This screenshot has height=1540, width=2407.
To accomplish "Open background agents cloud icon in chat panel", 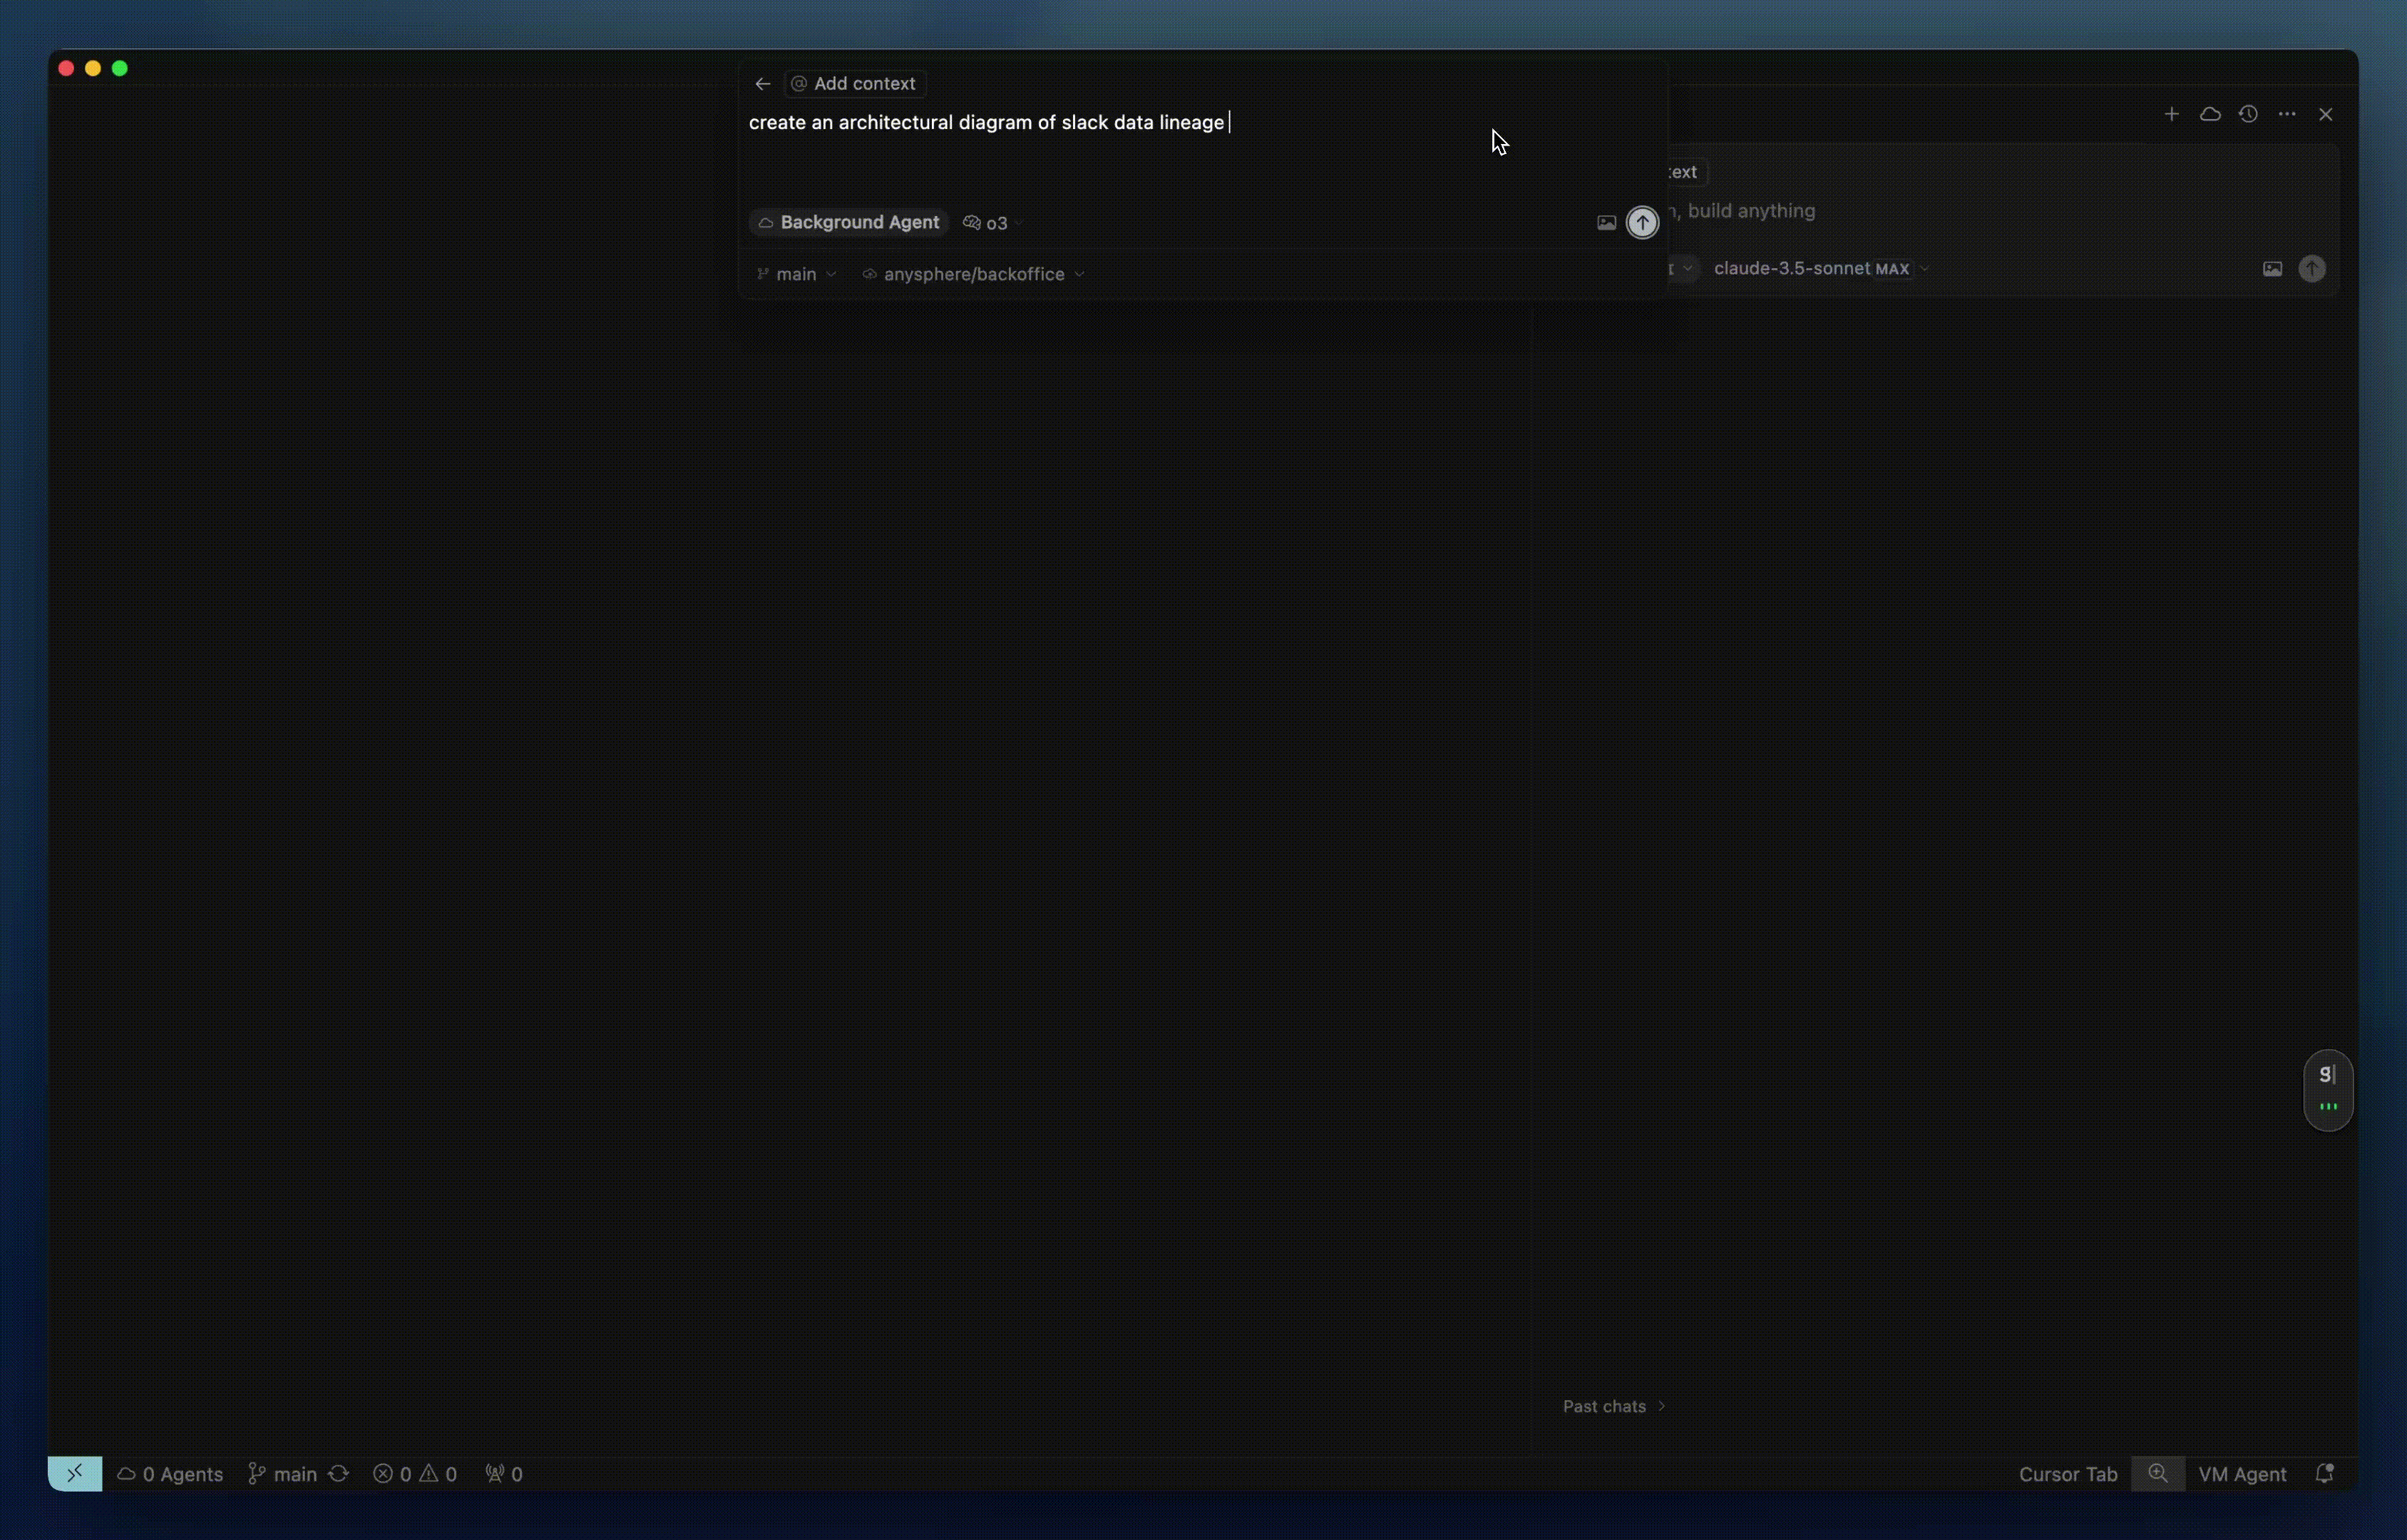I will (x=2210, y=114).
